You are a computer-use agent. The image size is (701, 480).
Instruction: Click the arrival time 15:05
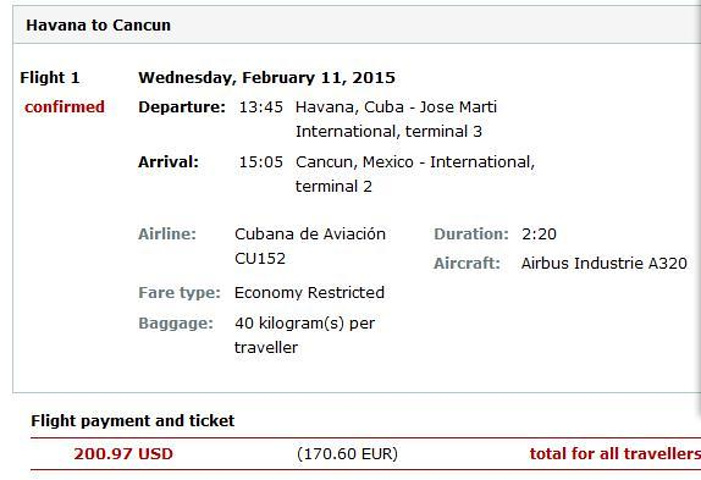click(x=260, y=162)
